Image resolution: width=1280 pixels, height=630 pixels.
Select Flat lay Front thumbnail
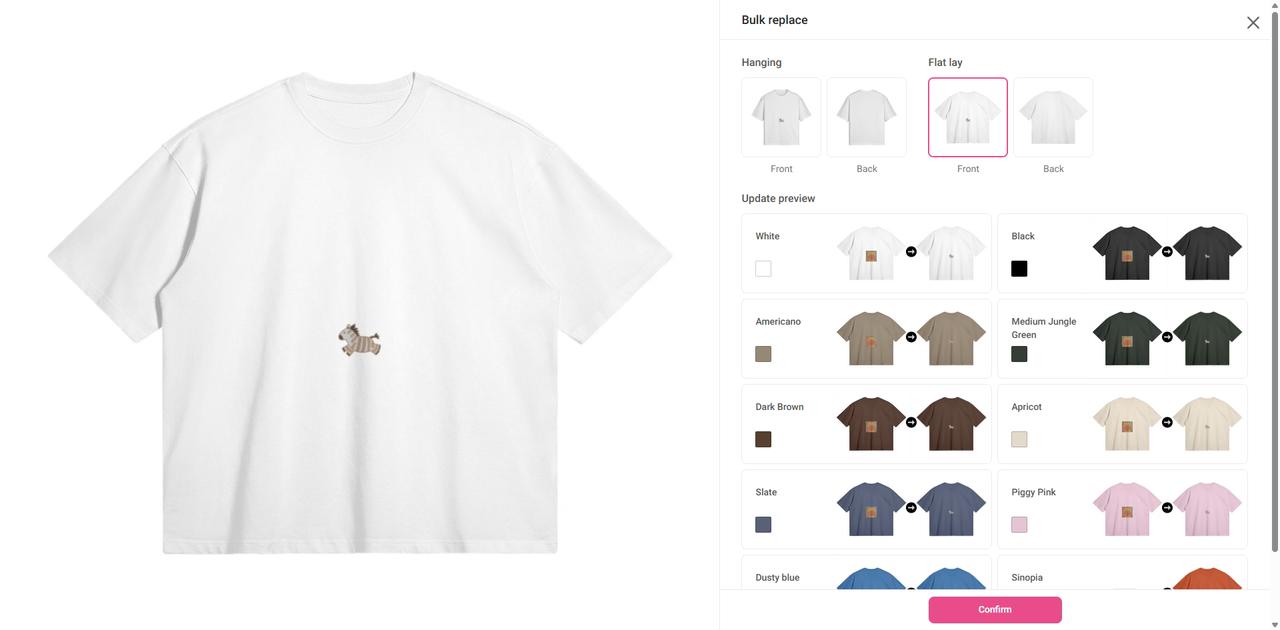coord(968,117)
